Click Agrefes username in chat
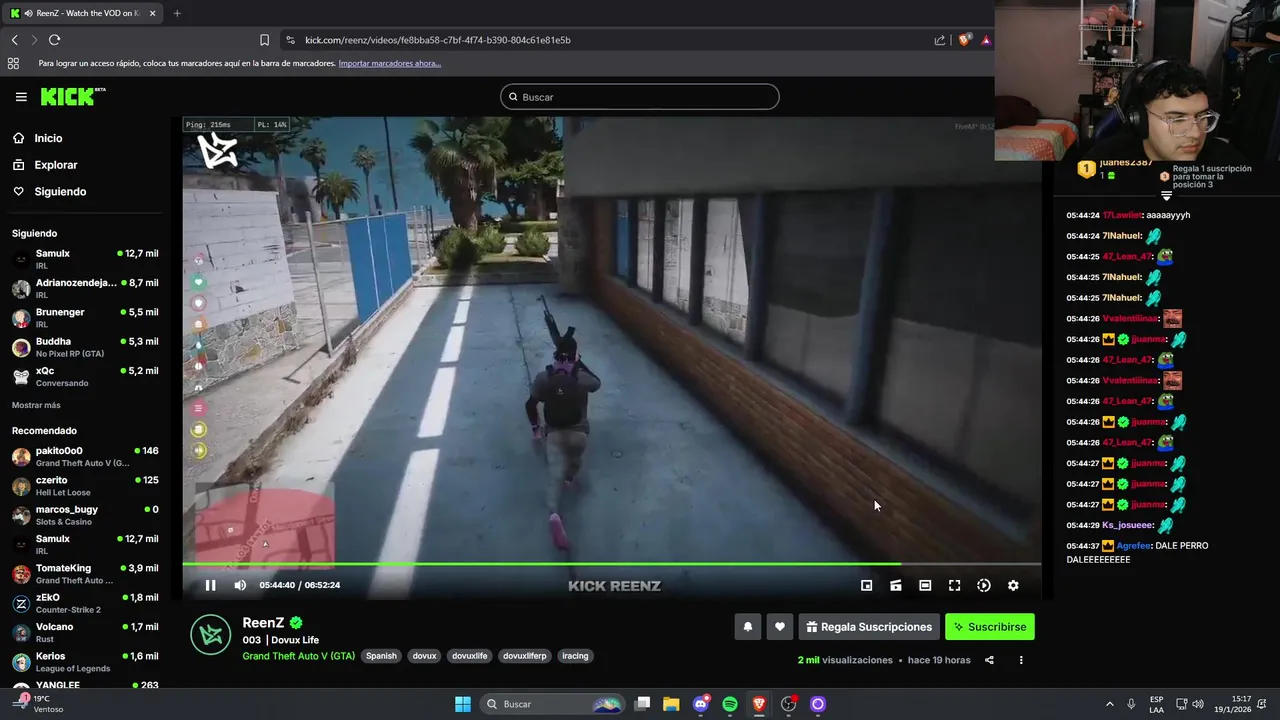The width and height of the screenshot is (1280, 720). (x=1133, y=546)
